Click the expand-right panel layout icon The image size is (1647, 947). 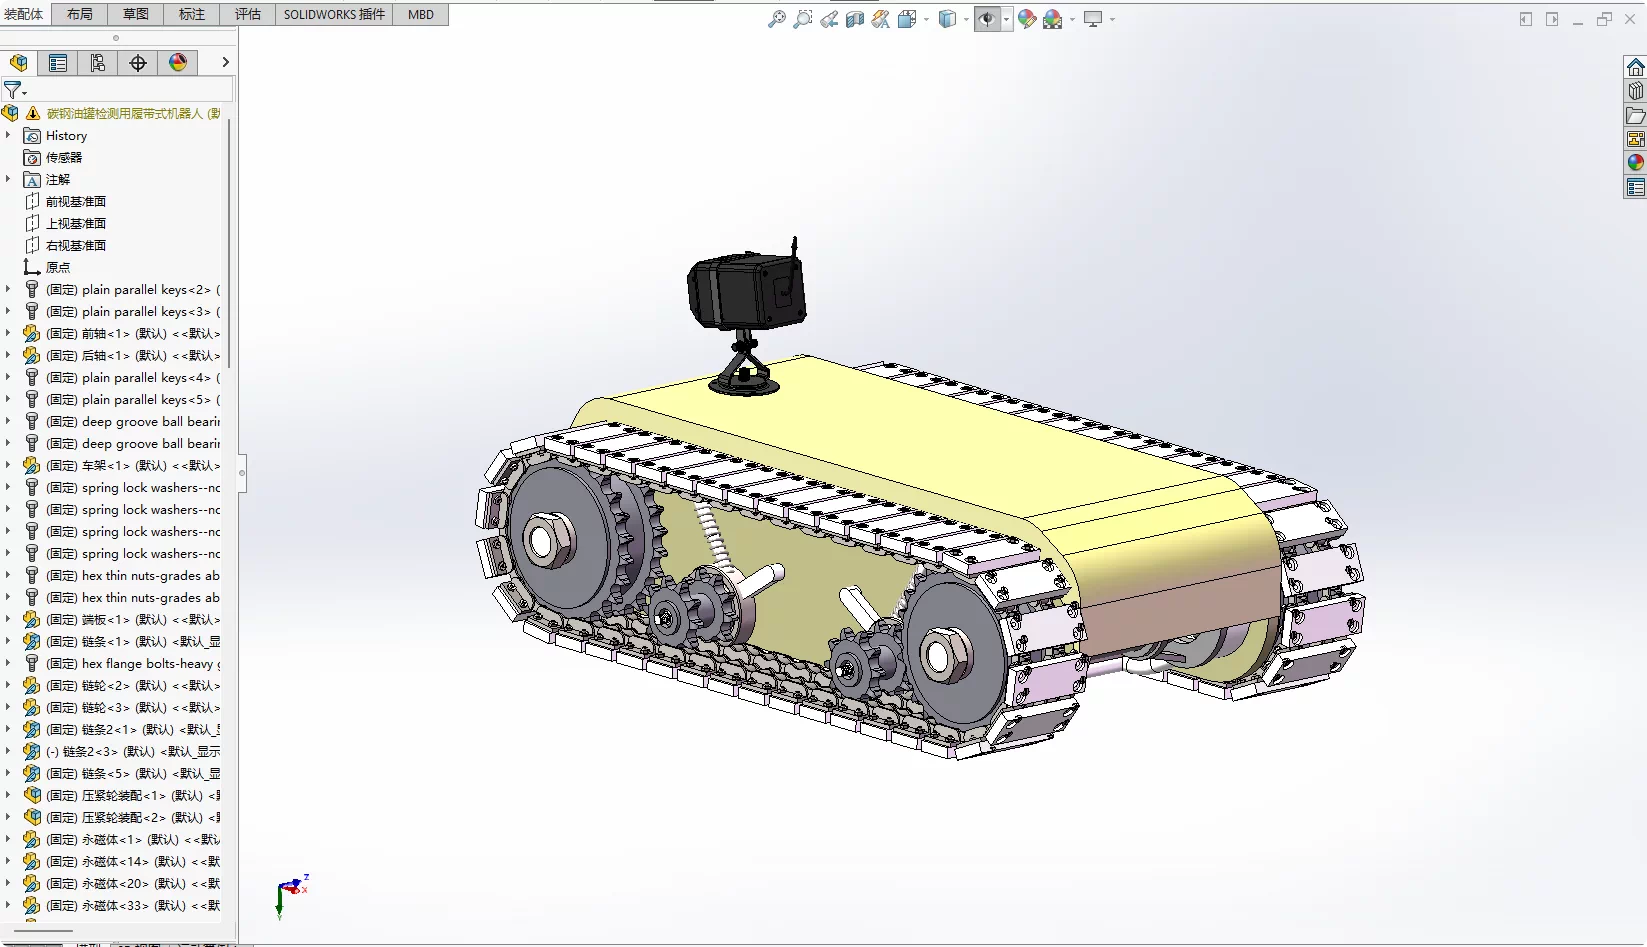[1551, 19]
